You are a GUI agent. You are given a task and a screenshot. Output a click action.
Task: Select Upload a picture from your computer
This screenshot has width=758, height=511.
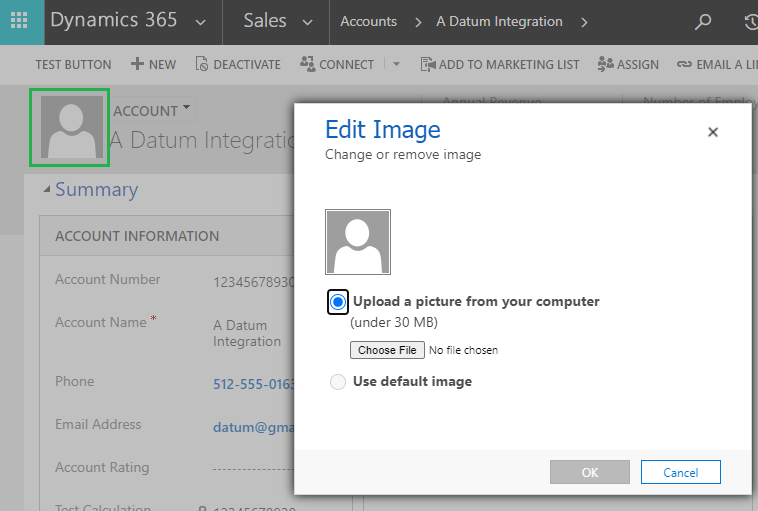(x=338, y=302)
